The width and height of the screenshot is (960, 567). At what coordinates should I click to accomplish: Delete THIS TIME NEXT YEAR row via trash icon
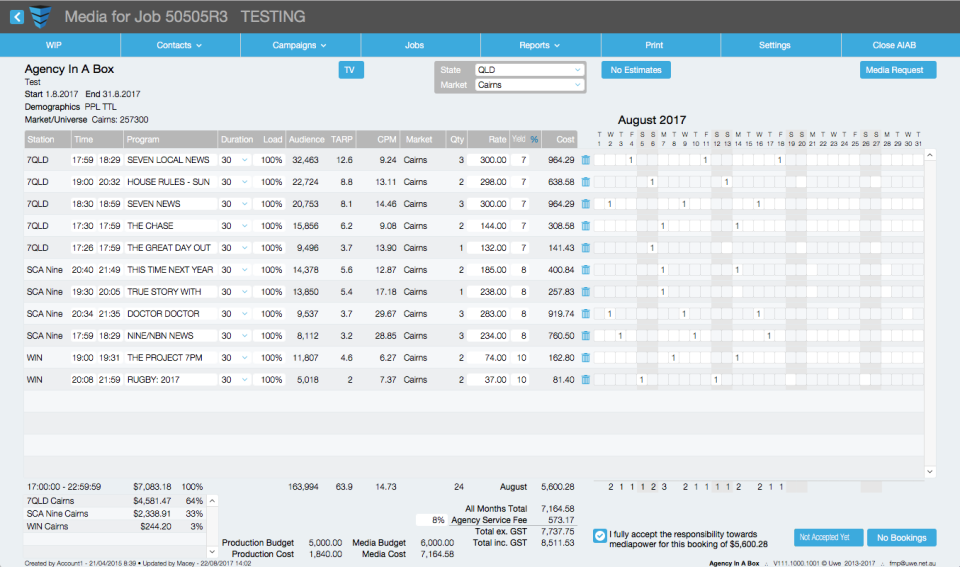coord(585,270)
